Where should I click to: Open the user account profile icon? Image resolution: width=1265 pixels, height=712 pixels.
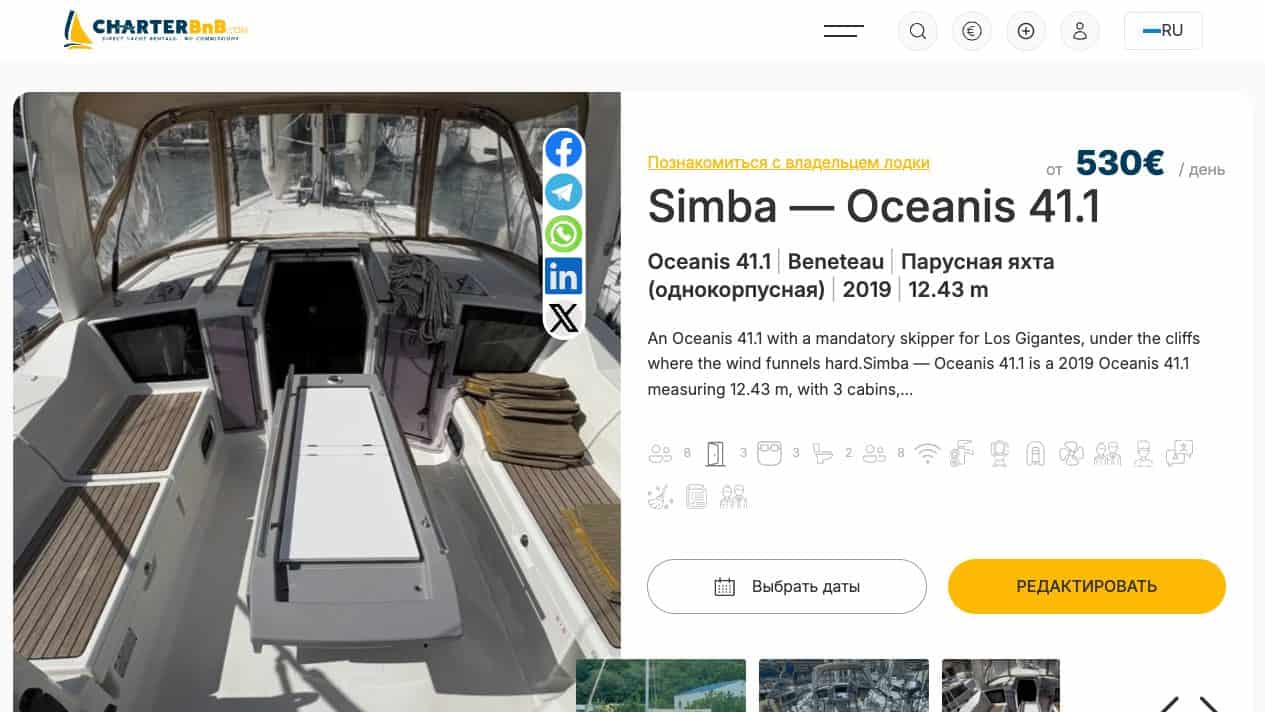(x=1080, y=31)
